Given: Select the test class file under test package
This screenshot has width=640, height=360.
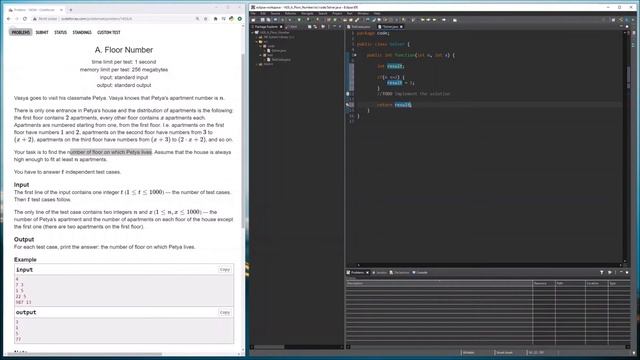Looking at the screenshot, I should (x=279, y=60).
